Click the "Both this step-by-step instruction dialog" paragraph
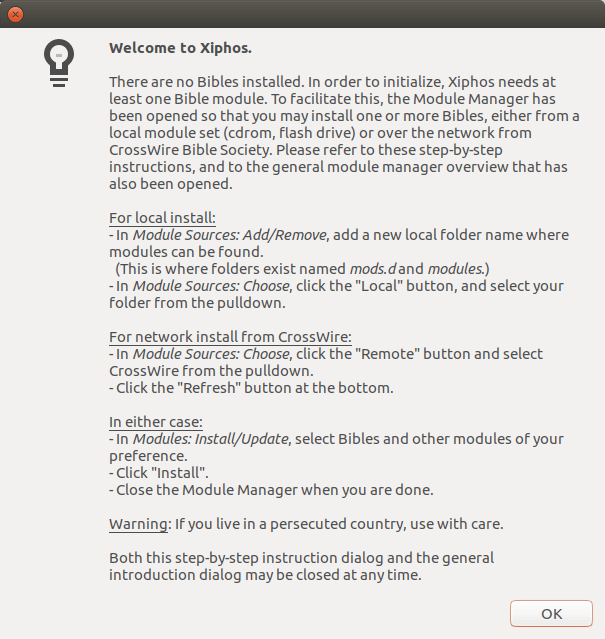 tap(301, 566)
